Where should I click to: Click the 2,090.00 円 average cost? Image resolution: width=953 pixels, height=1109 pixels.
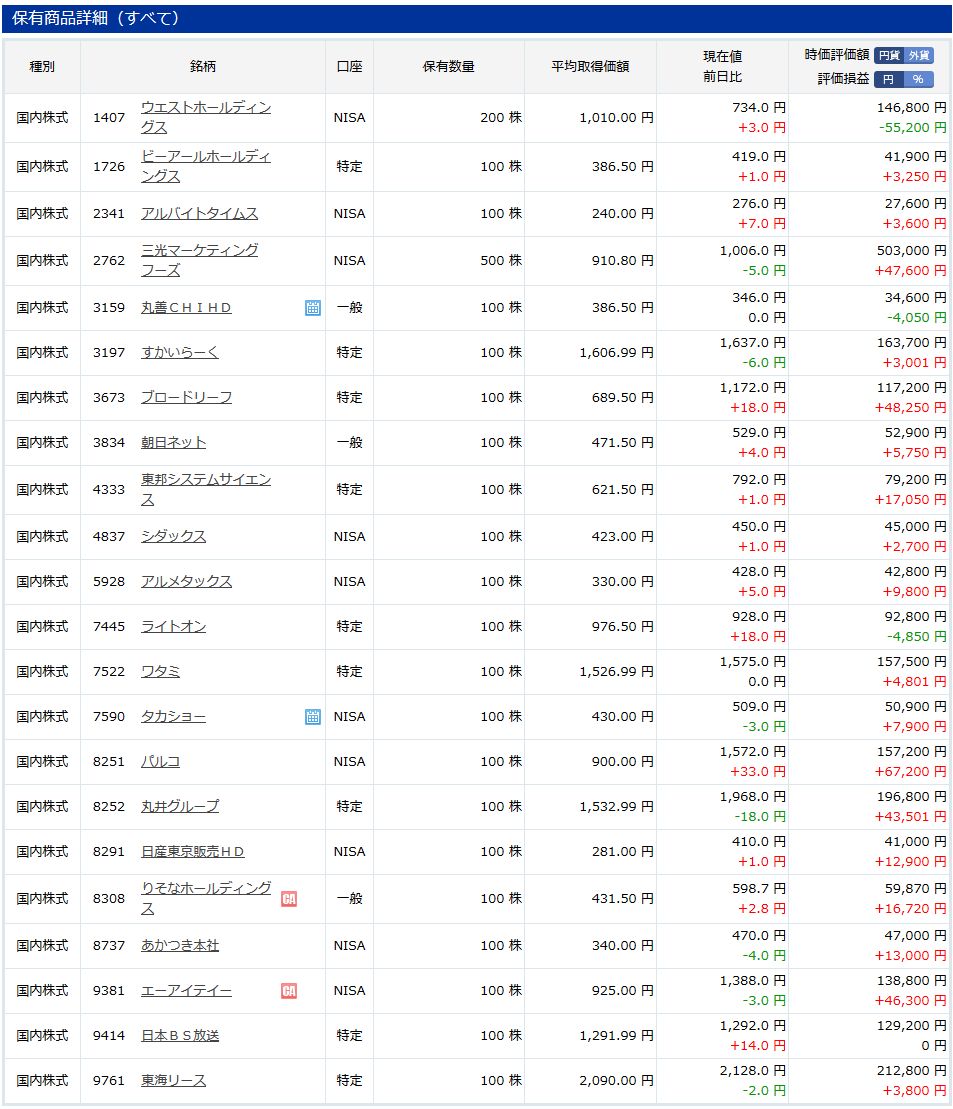click(x=616, y=1081)
